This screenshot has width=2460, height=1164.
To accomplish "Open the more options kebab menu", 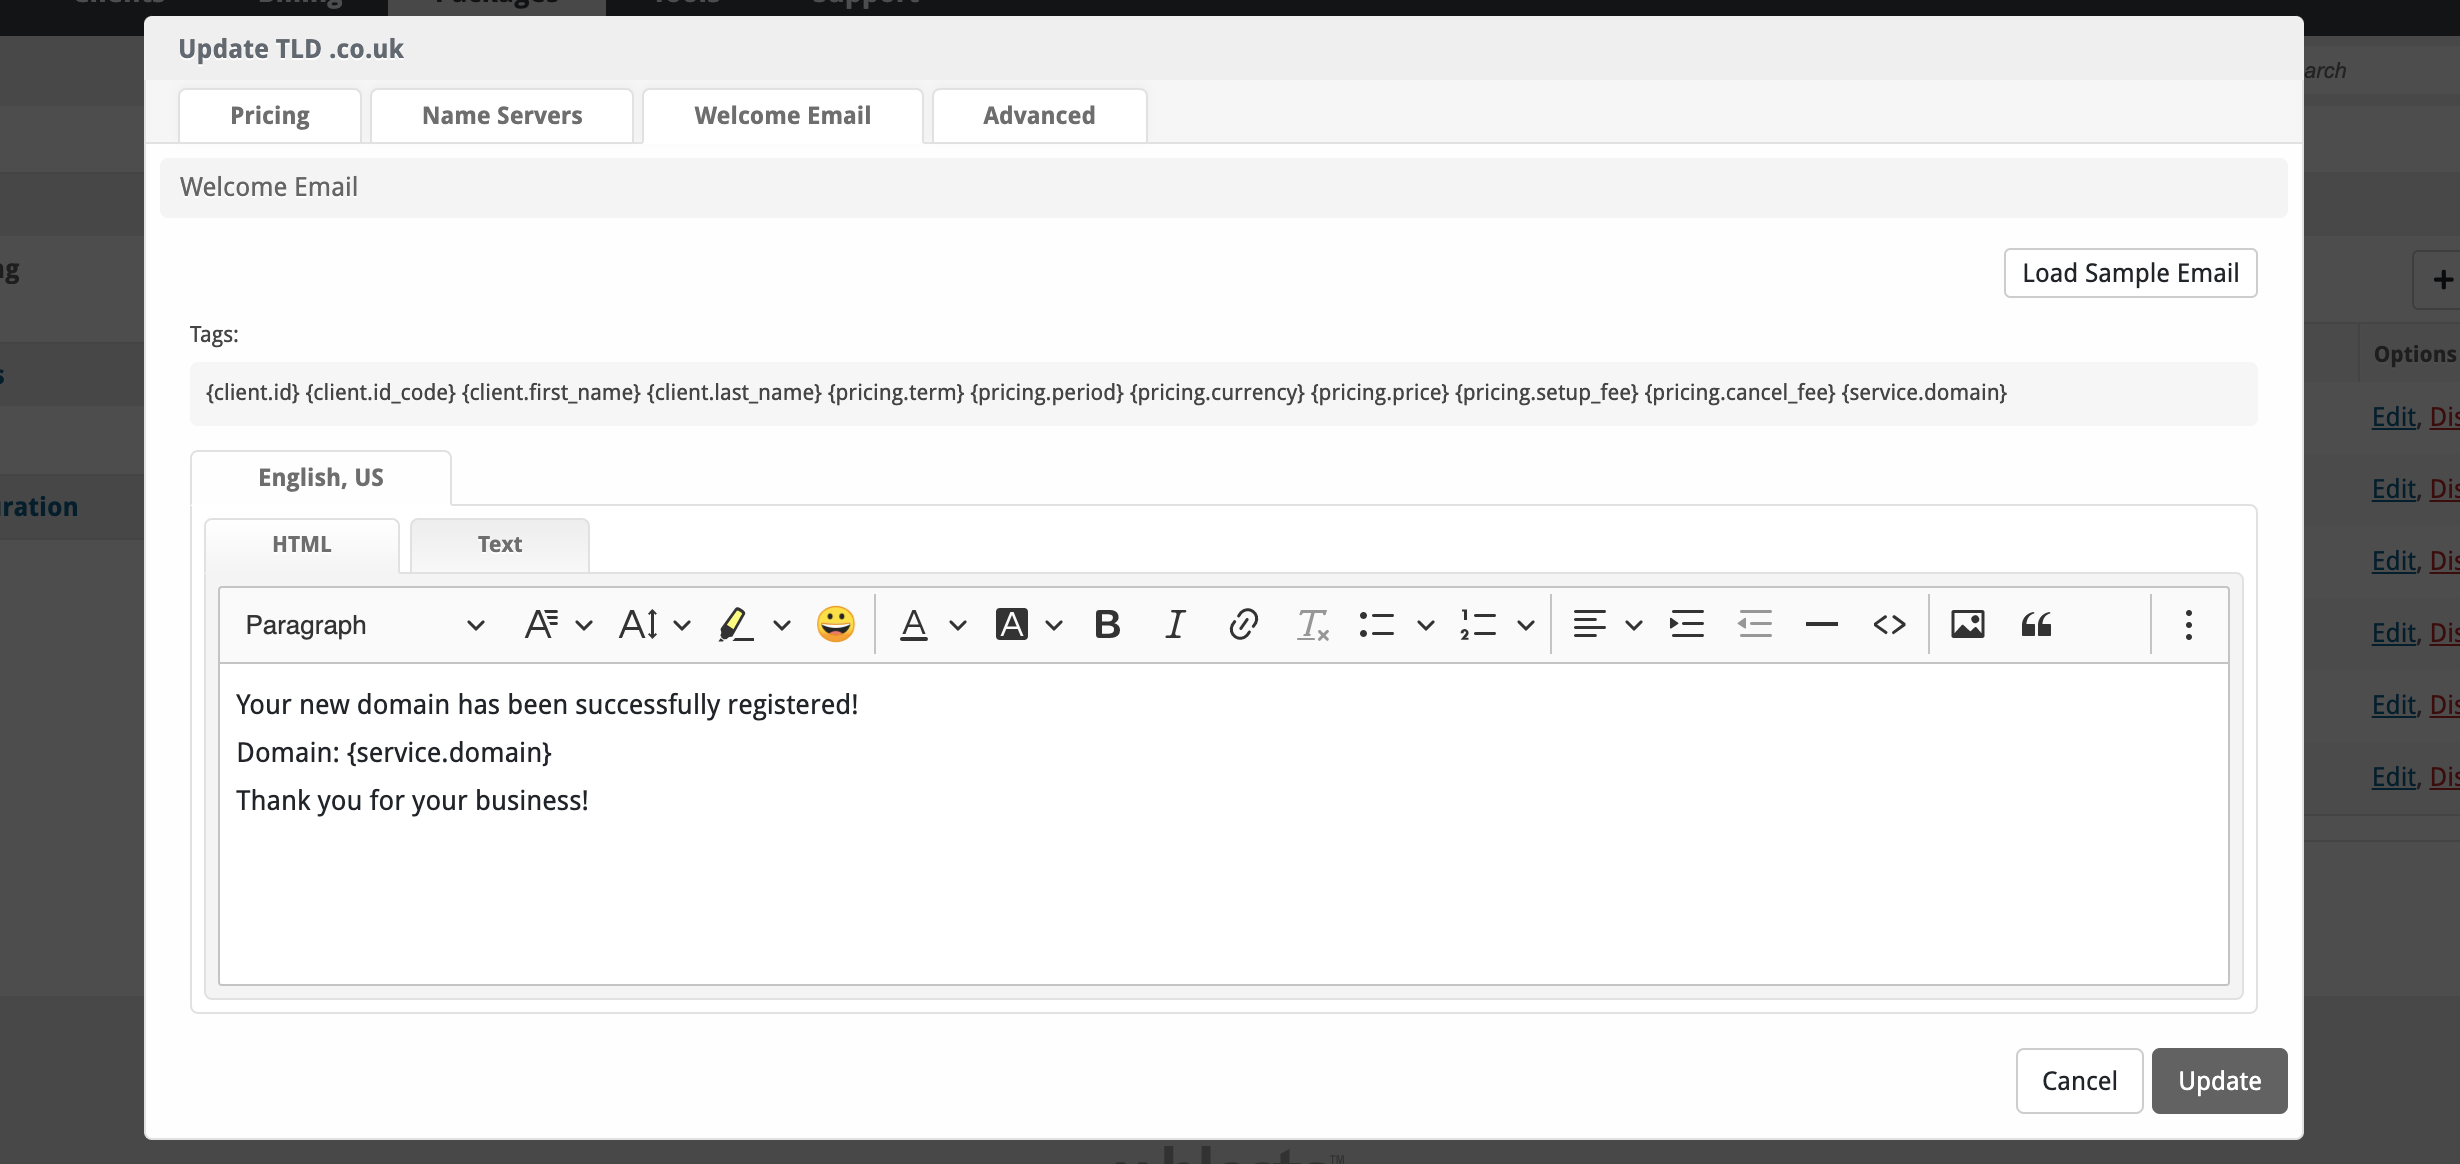I will coord(2188,625).
